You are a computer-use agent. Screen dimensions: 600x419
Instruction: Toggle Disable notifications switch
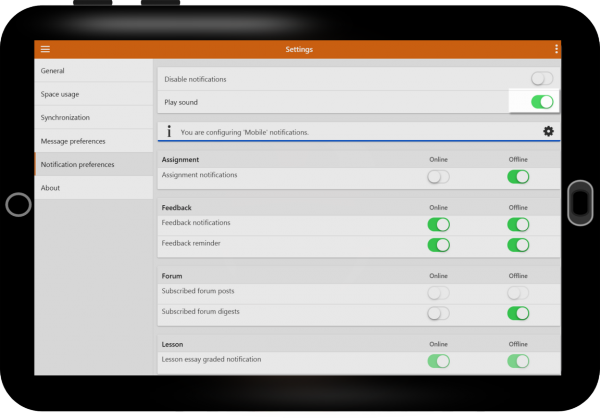pyautogui.click(x=541, y=79)
